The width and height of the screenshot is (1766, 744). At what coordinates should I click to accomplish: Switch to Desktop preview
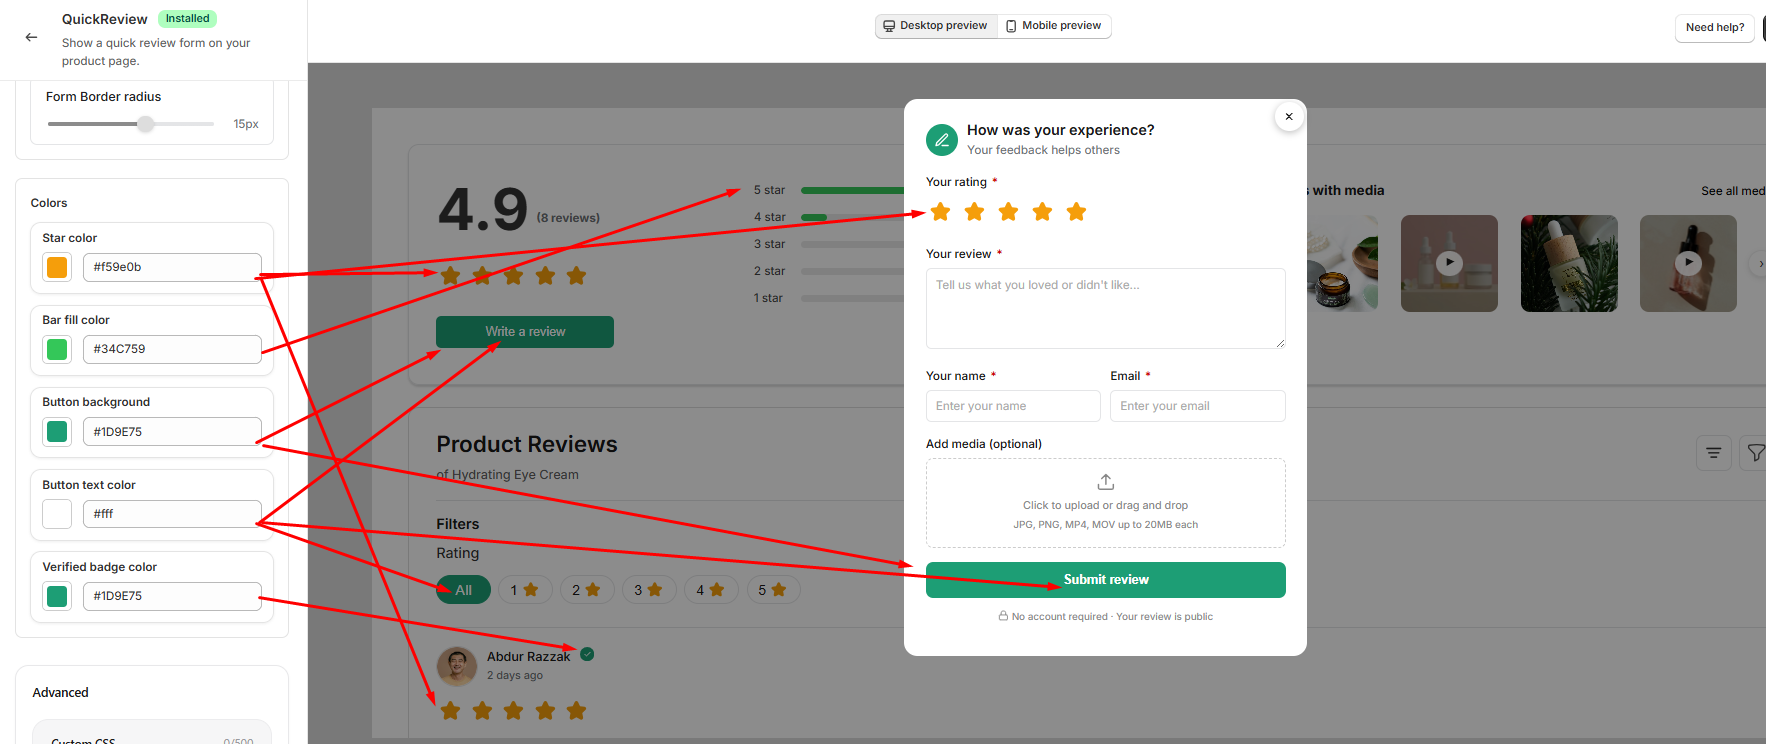pos(936,26)
